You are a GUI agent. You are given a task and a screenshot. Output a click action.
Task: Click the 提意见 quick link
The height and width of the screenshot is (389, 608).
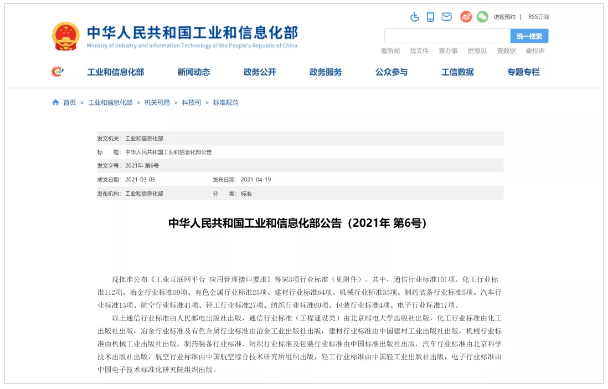[477, 51]
